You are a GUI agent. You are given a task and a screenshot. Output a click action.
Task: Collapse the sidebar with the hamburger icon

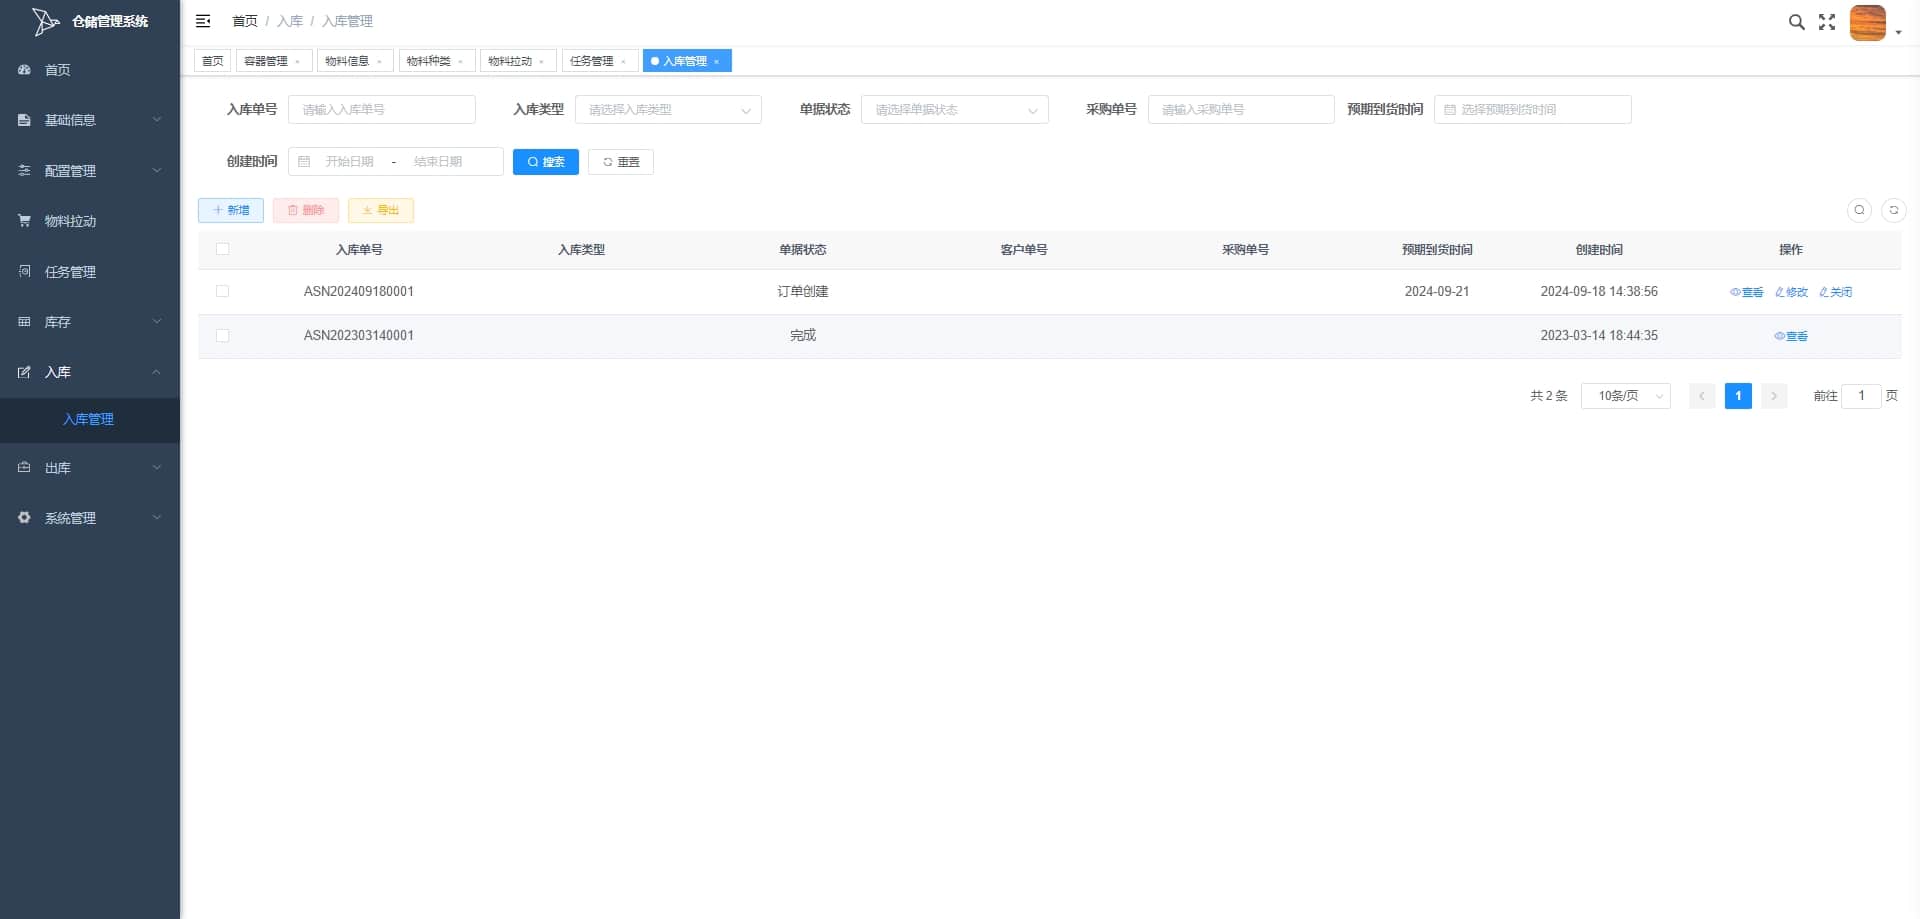pyautogui.click(x=203, y=21)
